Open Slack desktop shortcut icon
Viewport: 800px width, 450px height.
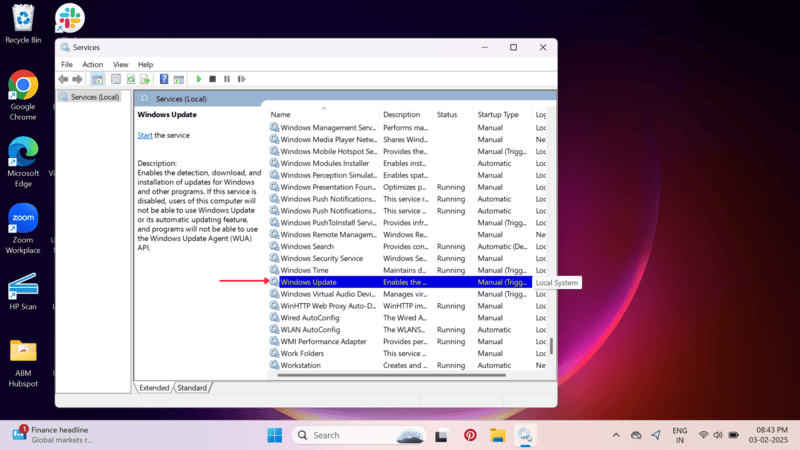[70, 19]
